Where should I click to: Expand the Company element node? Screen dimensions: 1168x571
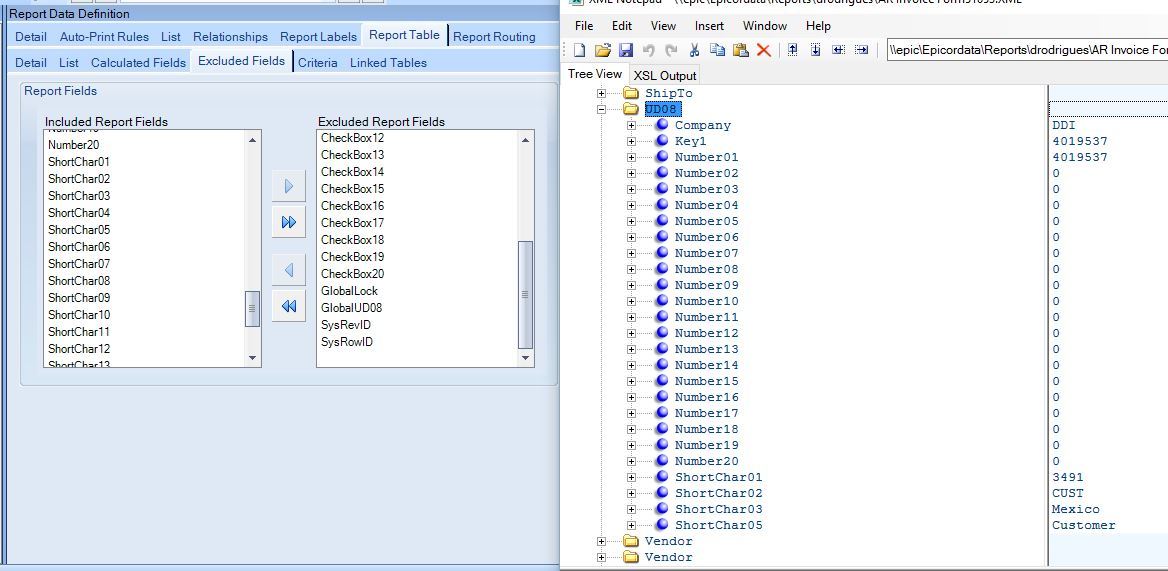click(x=632, y=125)
